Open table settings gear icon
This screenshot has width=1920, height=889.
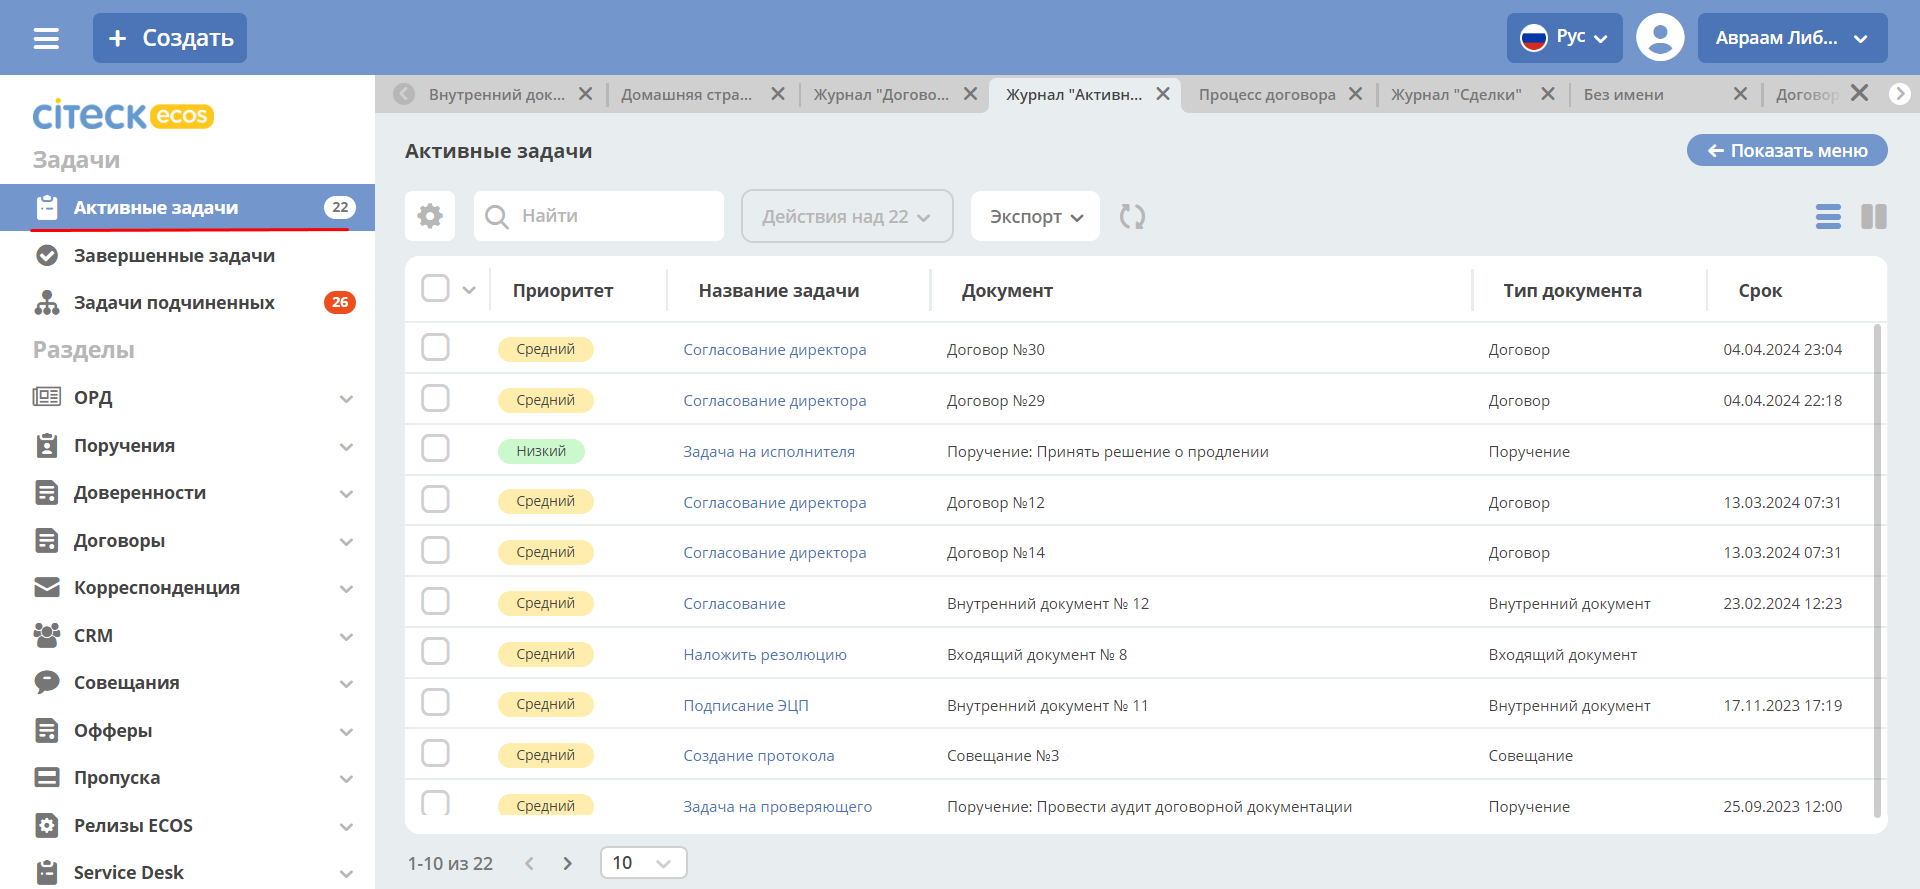pos(430,216)
